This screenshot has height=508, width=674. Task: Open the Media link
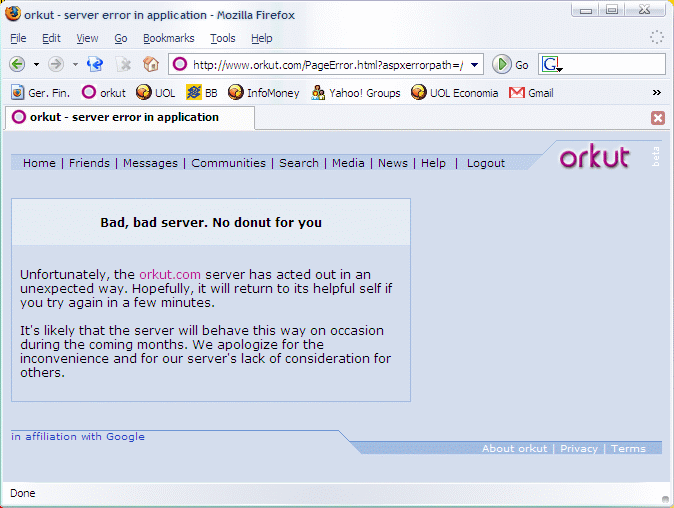(x=348, y=163)
